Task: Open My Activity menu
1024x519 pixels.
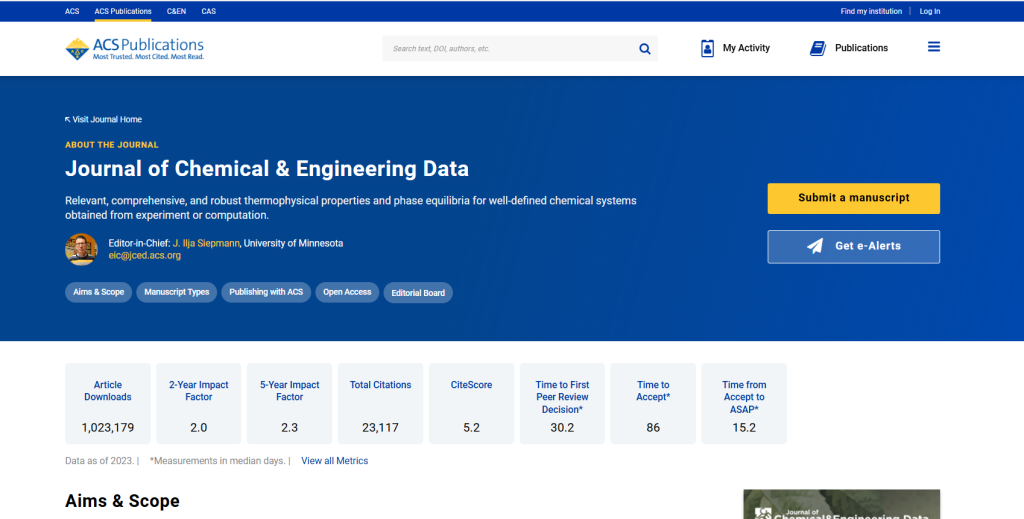Action: coord(735,48)
